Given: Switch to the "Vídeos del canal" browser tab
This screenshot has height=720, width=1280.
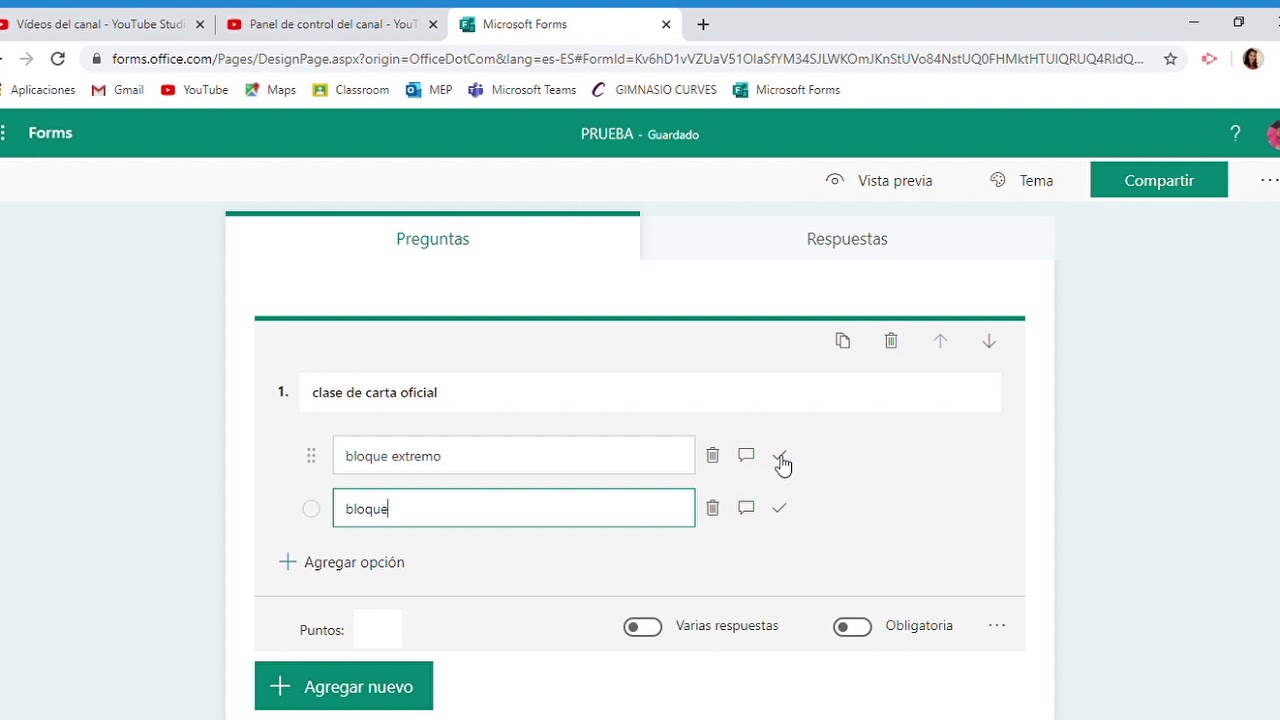Looking at the screenshot, I should pos(100,24).
